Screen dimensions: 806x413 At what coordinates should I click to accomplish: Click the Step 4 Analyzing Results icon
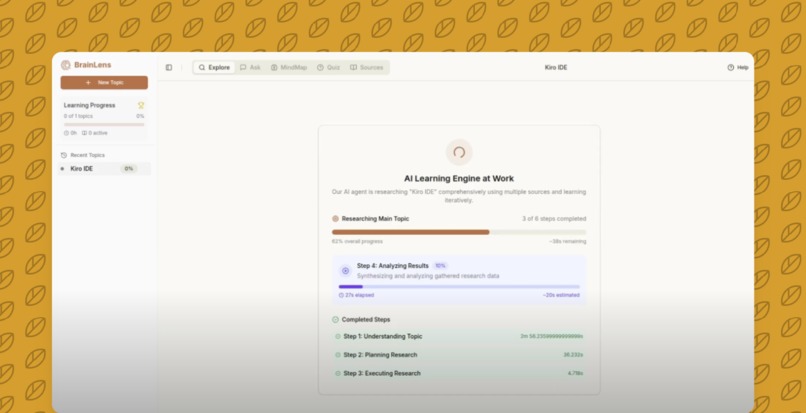pyautogui.click(x=345, y=271)
